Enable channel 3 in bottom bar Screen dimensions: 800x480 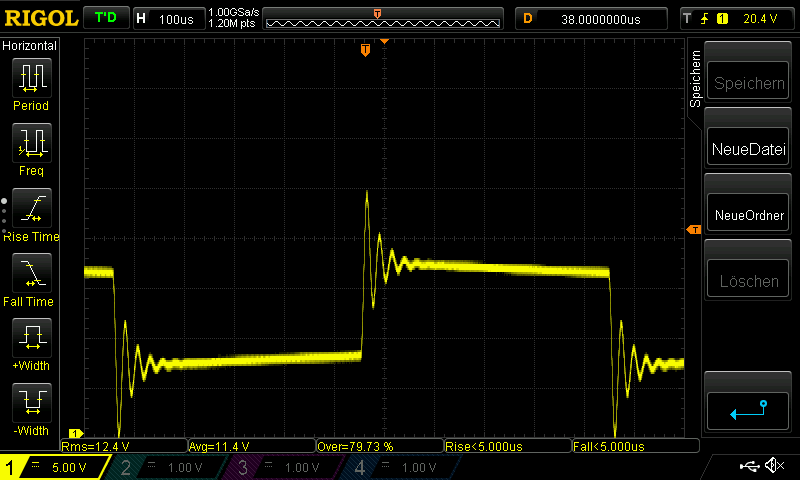pos(278,467)
